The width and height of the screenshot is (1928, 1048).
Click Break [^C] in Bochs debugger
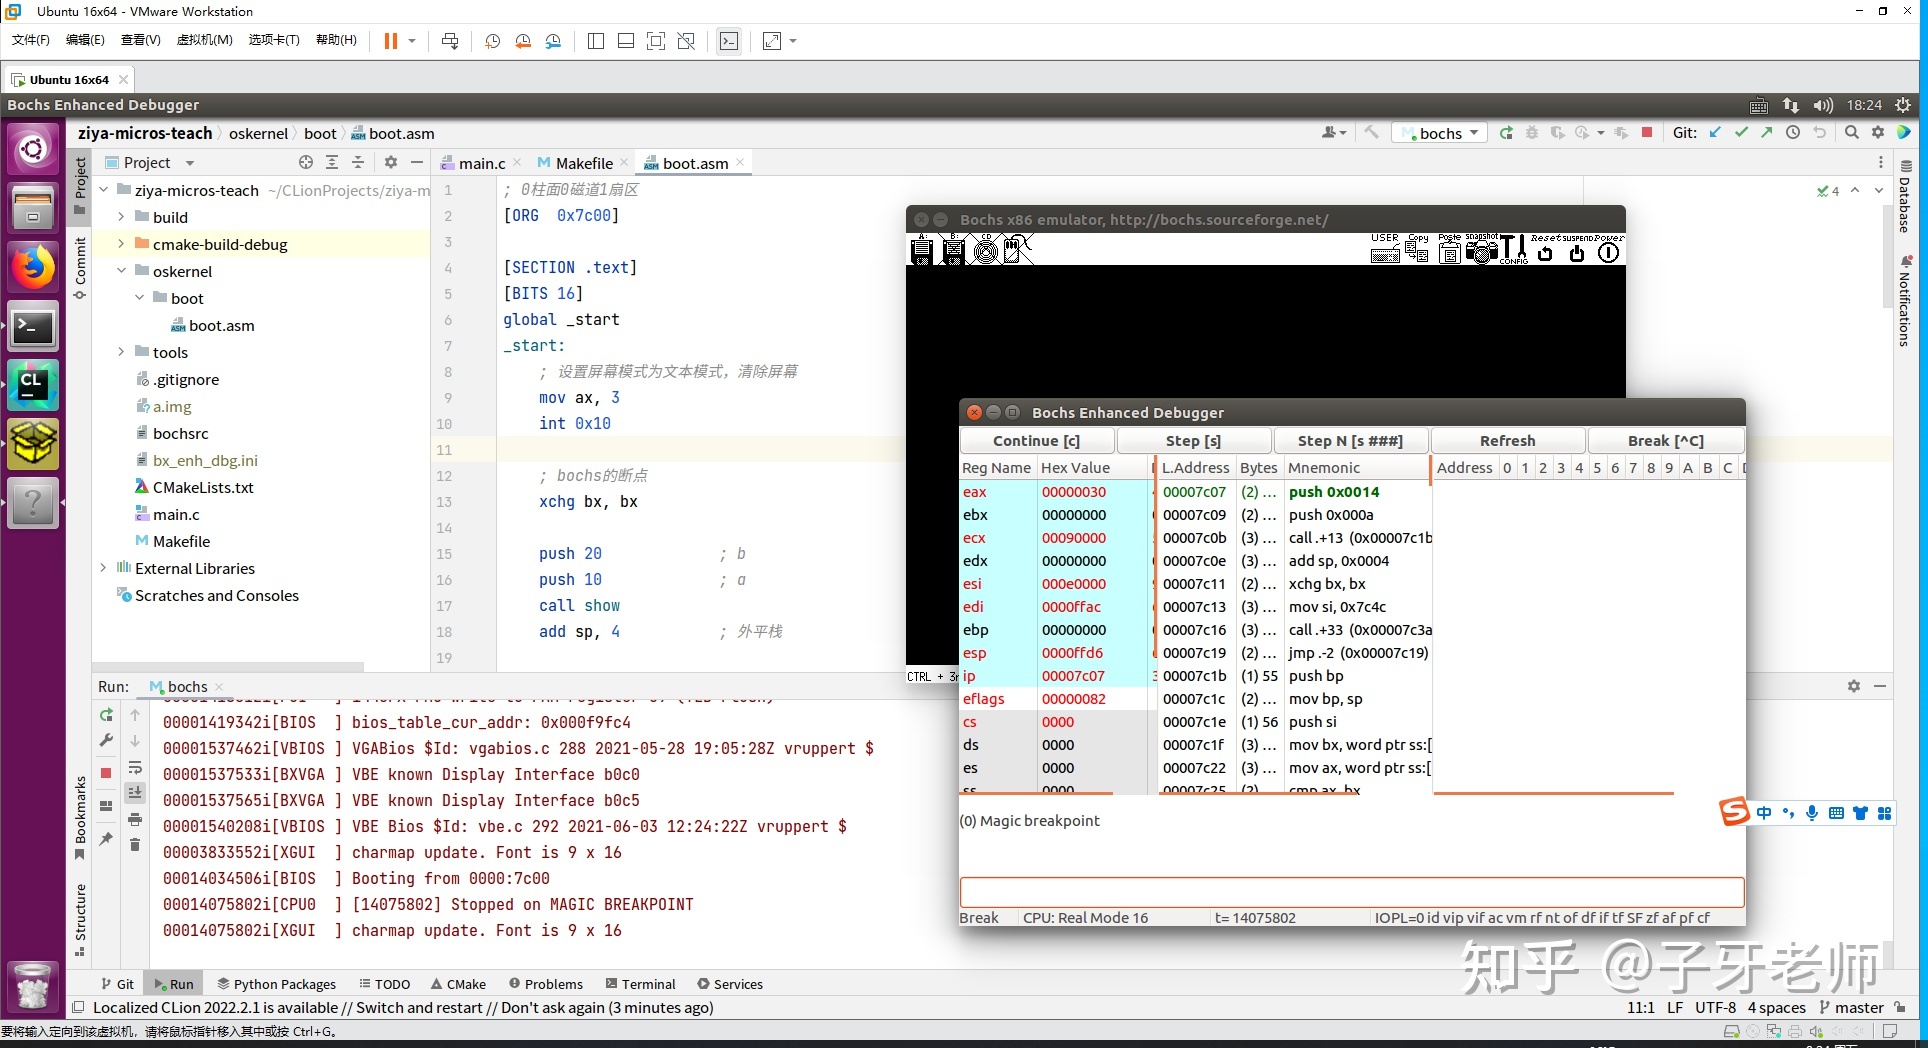pyautogui.click(x=1665, y=441)
